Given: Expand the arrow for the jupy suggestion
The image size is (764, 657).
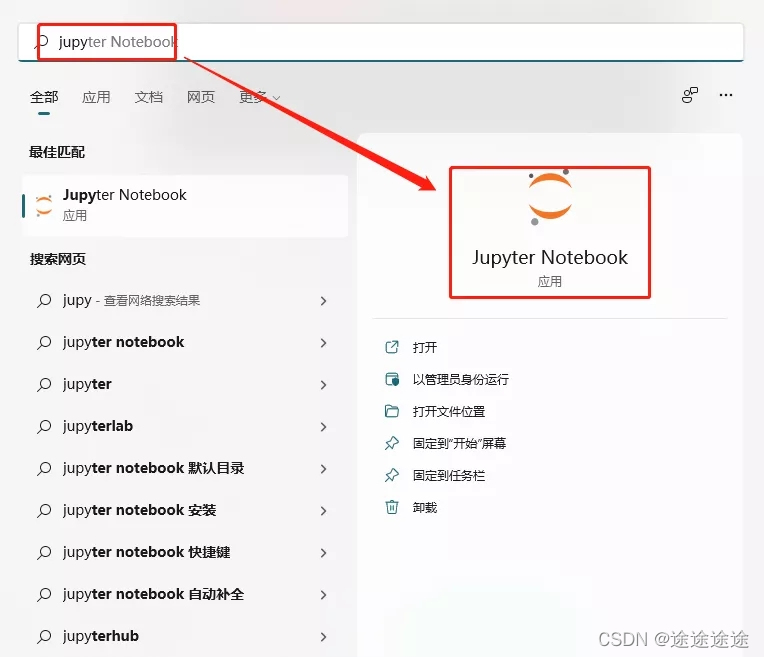Looking at the screenshot, I should click(x=324, y=301).
